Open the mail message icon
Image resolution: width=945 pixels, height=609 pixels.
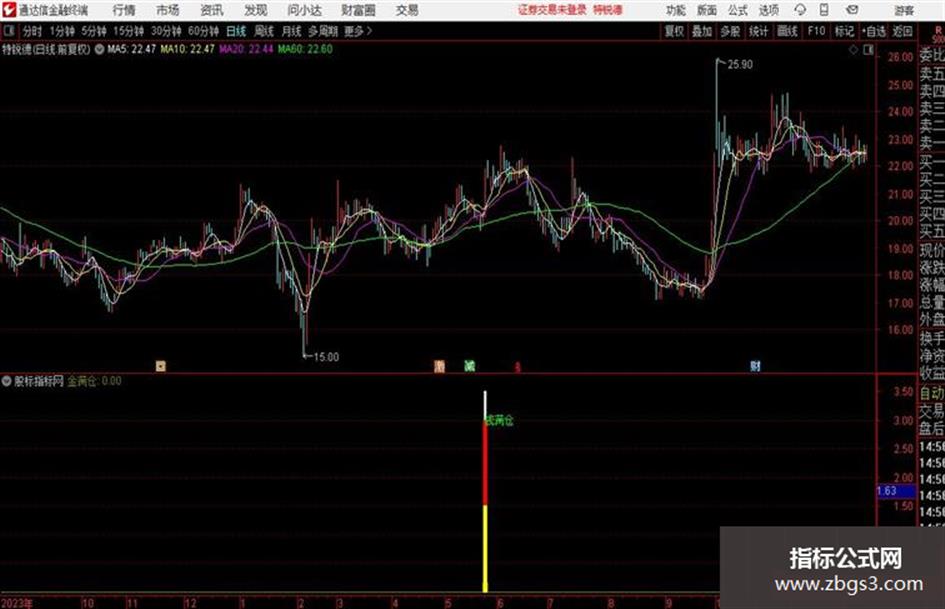point(852,10)
